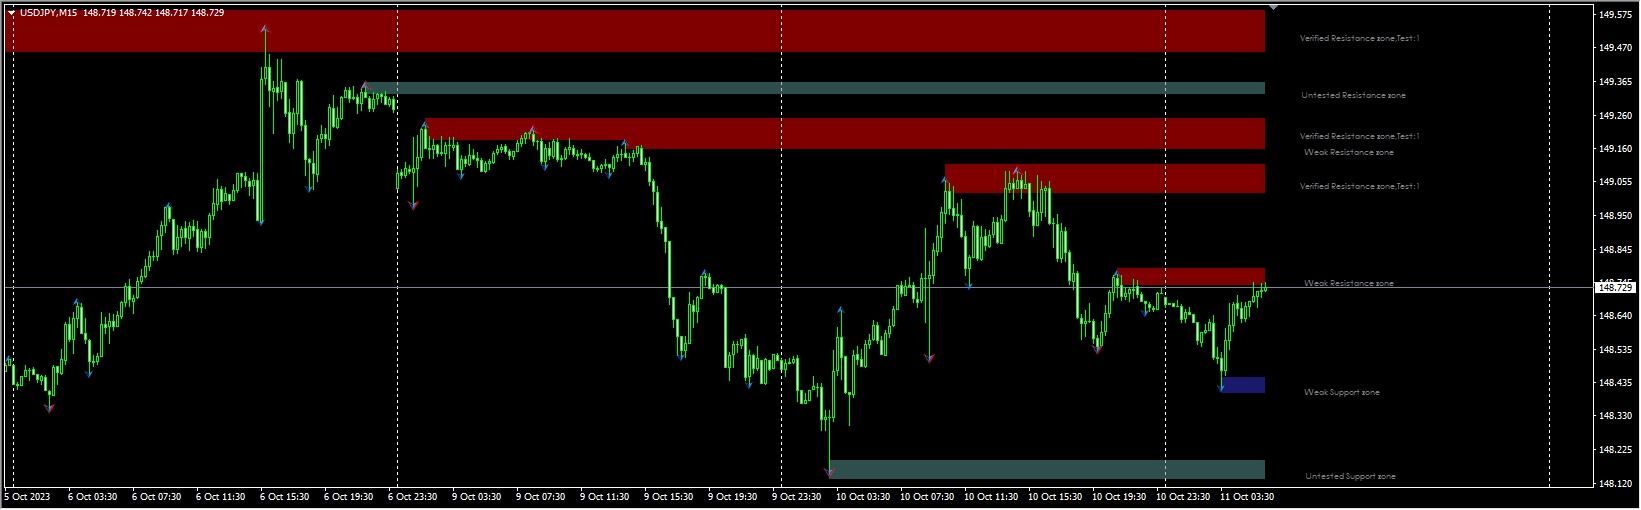This screenshot has height=510, width=1641.
Task: Click the OHLC values 148.719 148.742 148.717 148.729
Action: point(154,13)
